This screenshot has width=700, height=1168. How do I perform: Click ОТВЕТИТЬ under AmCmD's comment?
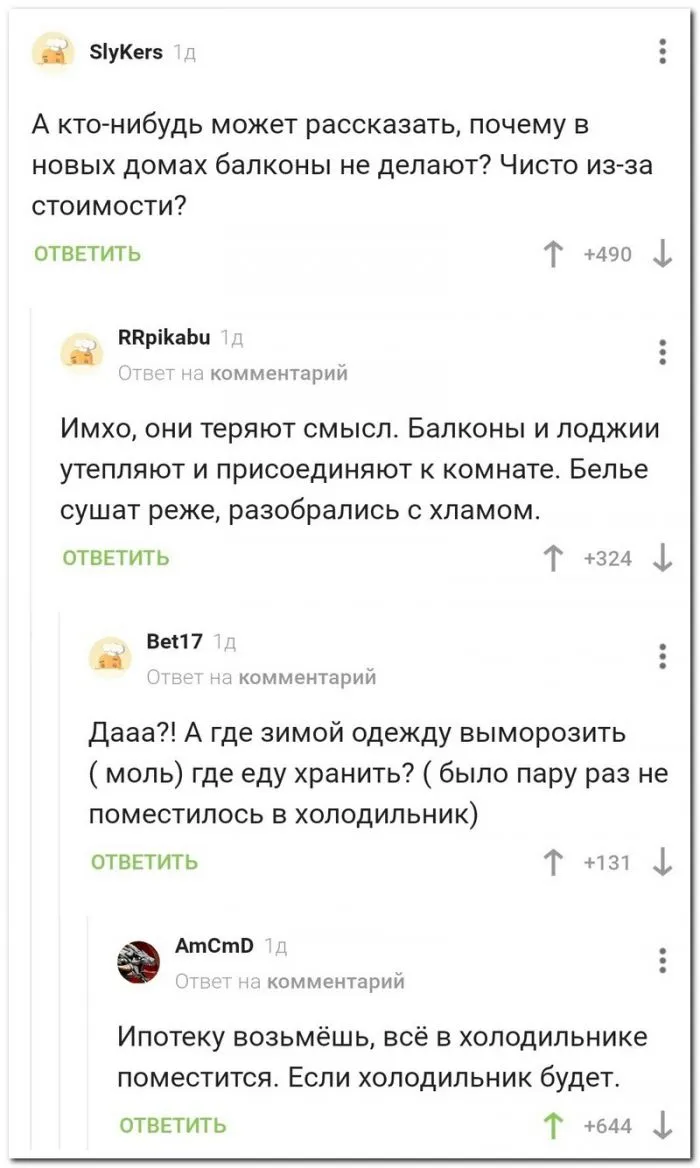173,1126
